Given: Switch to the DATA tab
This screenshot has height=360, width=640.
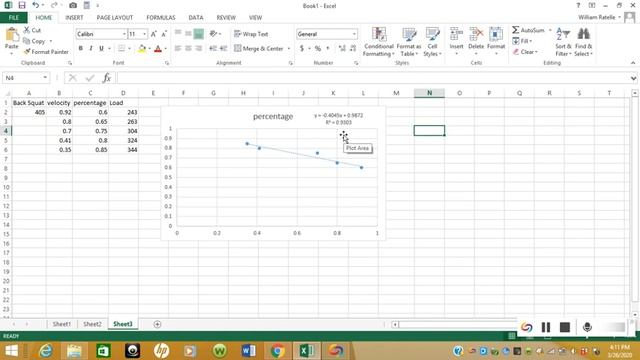Looking at the screenshot, I should pos(196,18).
